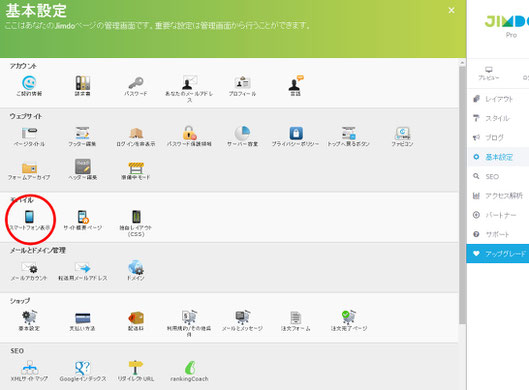Open the パスワード key icon
The height and width of the screenshot is (390, 529).
136,83
